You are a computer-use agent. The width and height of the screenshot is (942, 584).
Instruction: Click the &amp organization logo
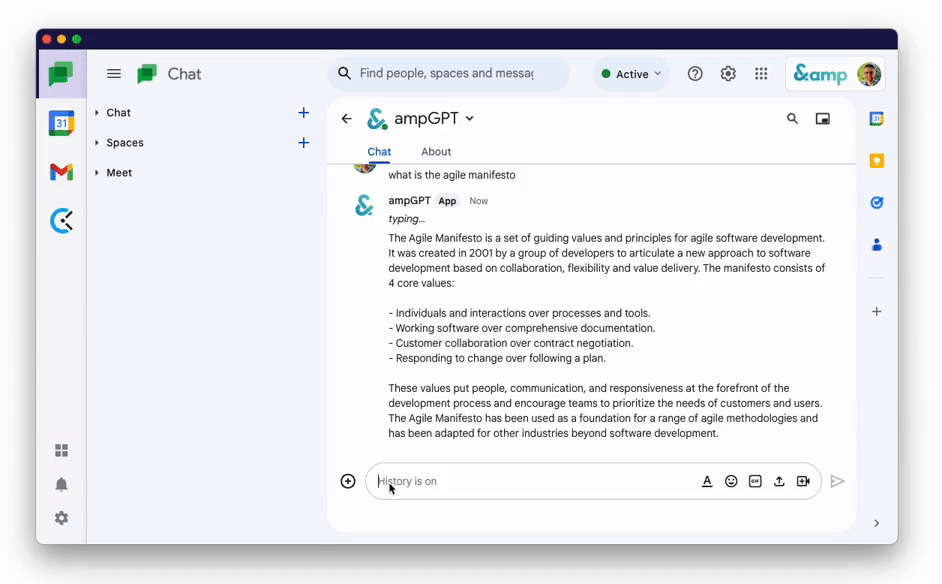pyautogui.click(x=820, y=75)
